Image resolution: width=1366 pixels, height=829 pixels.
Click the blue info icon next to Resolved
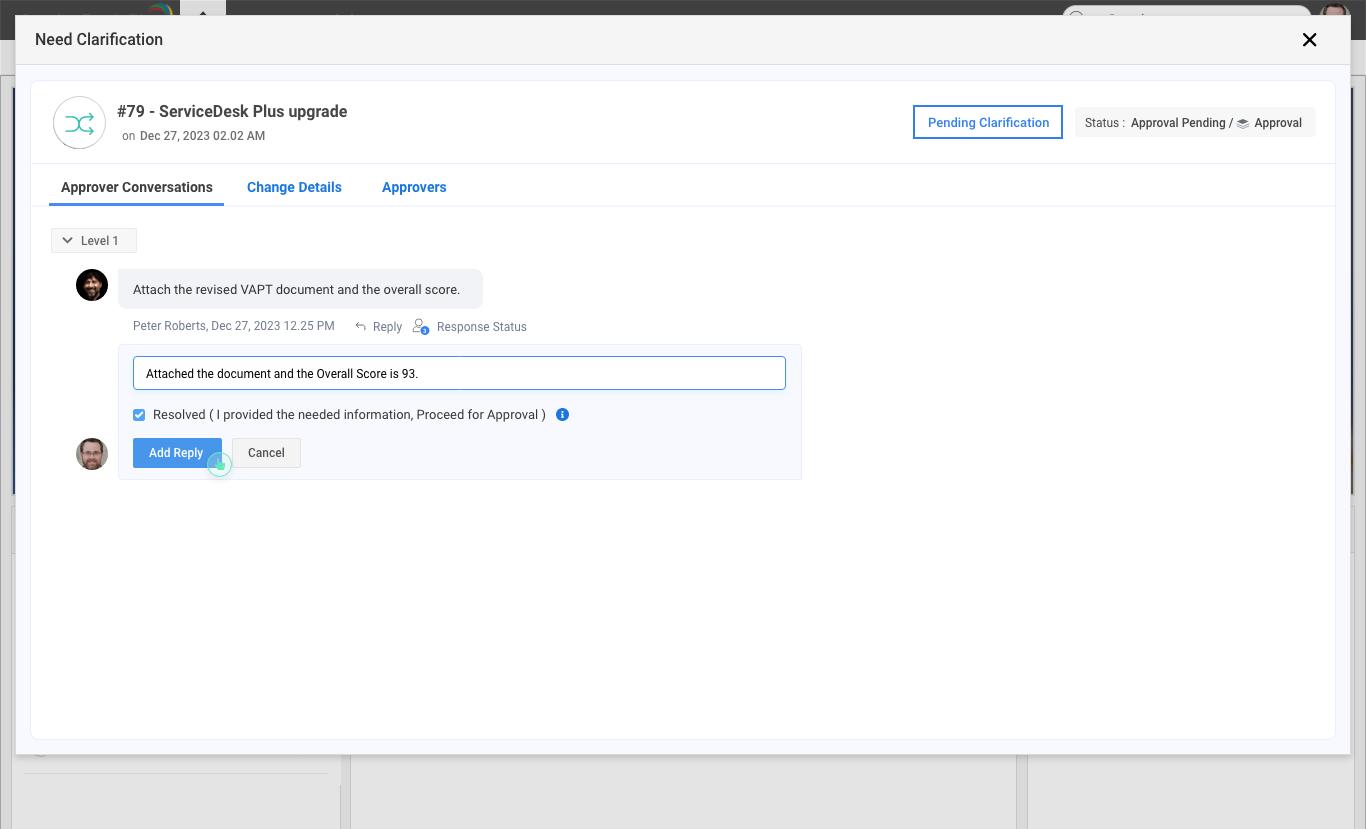[562, 414]
